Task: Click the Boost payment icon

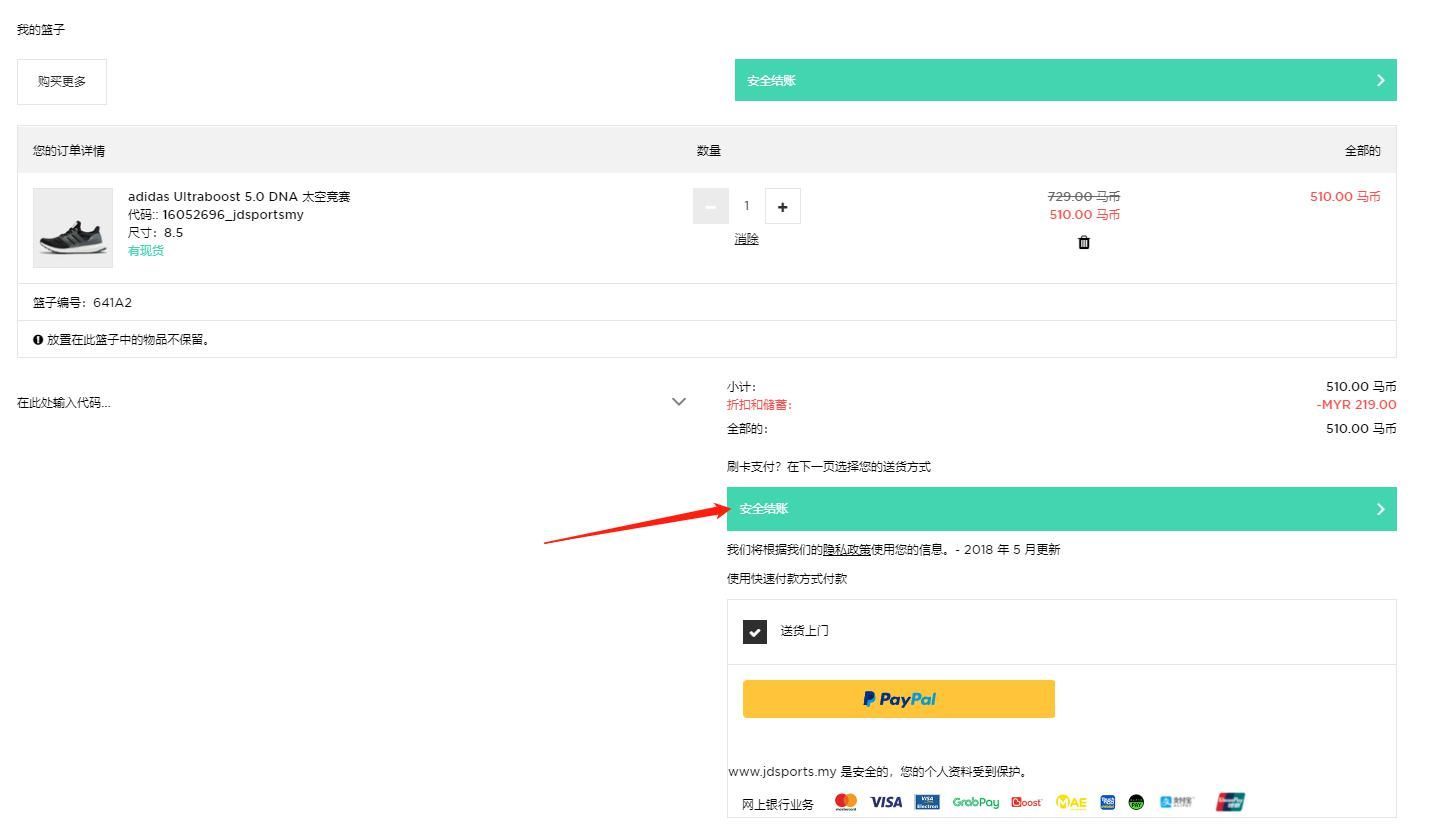Action: tap(1026, 802)
